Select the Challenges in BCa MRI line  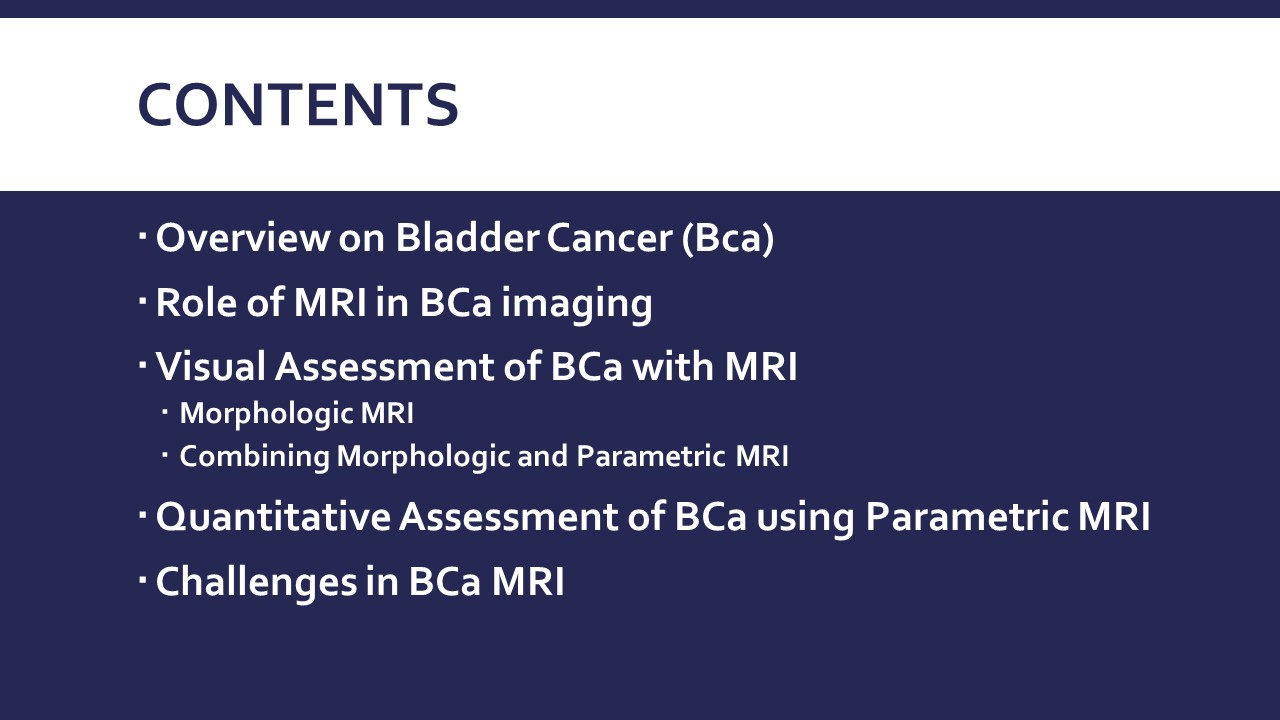tap(360, 581)
